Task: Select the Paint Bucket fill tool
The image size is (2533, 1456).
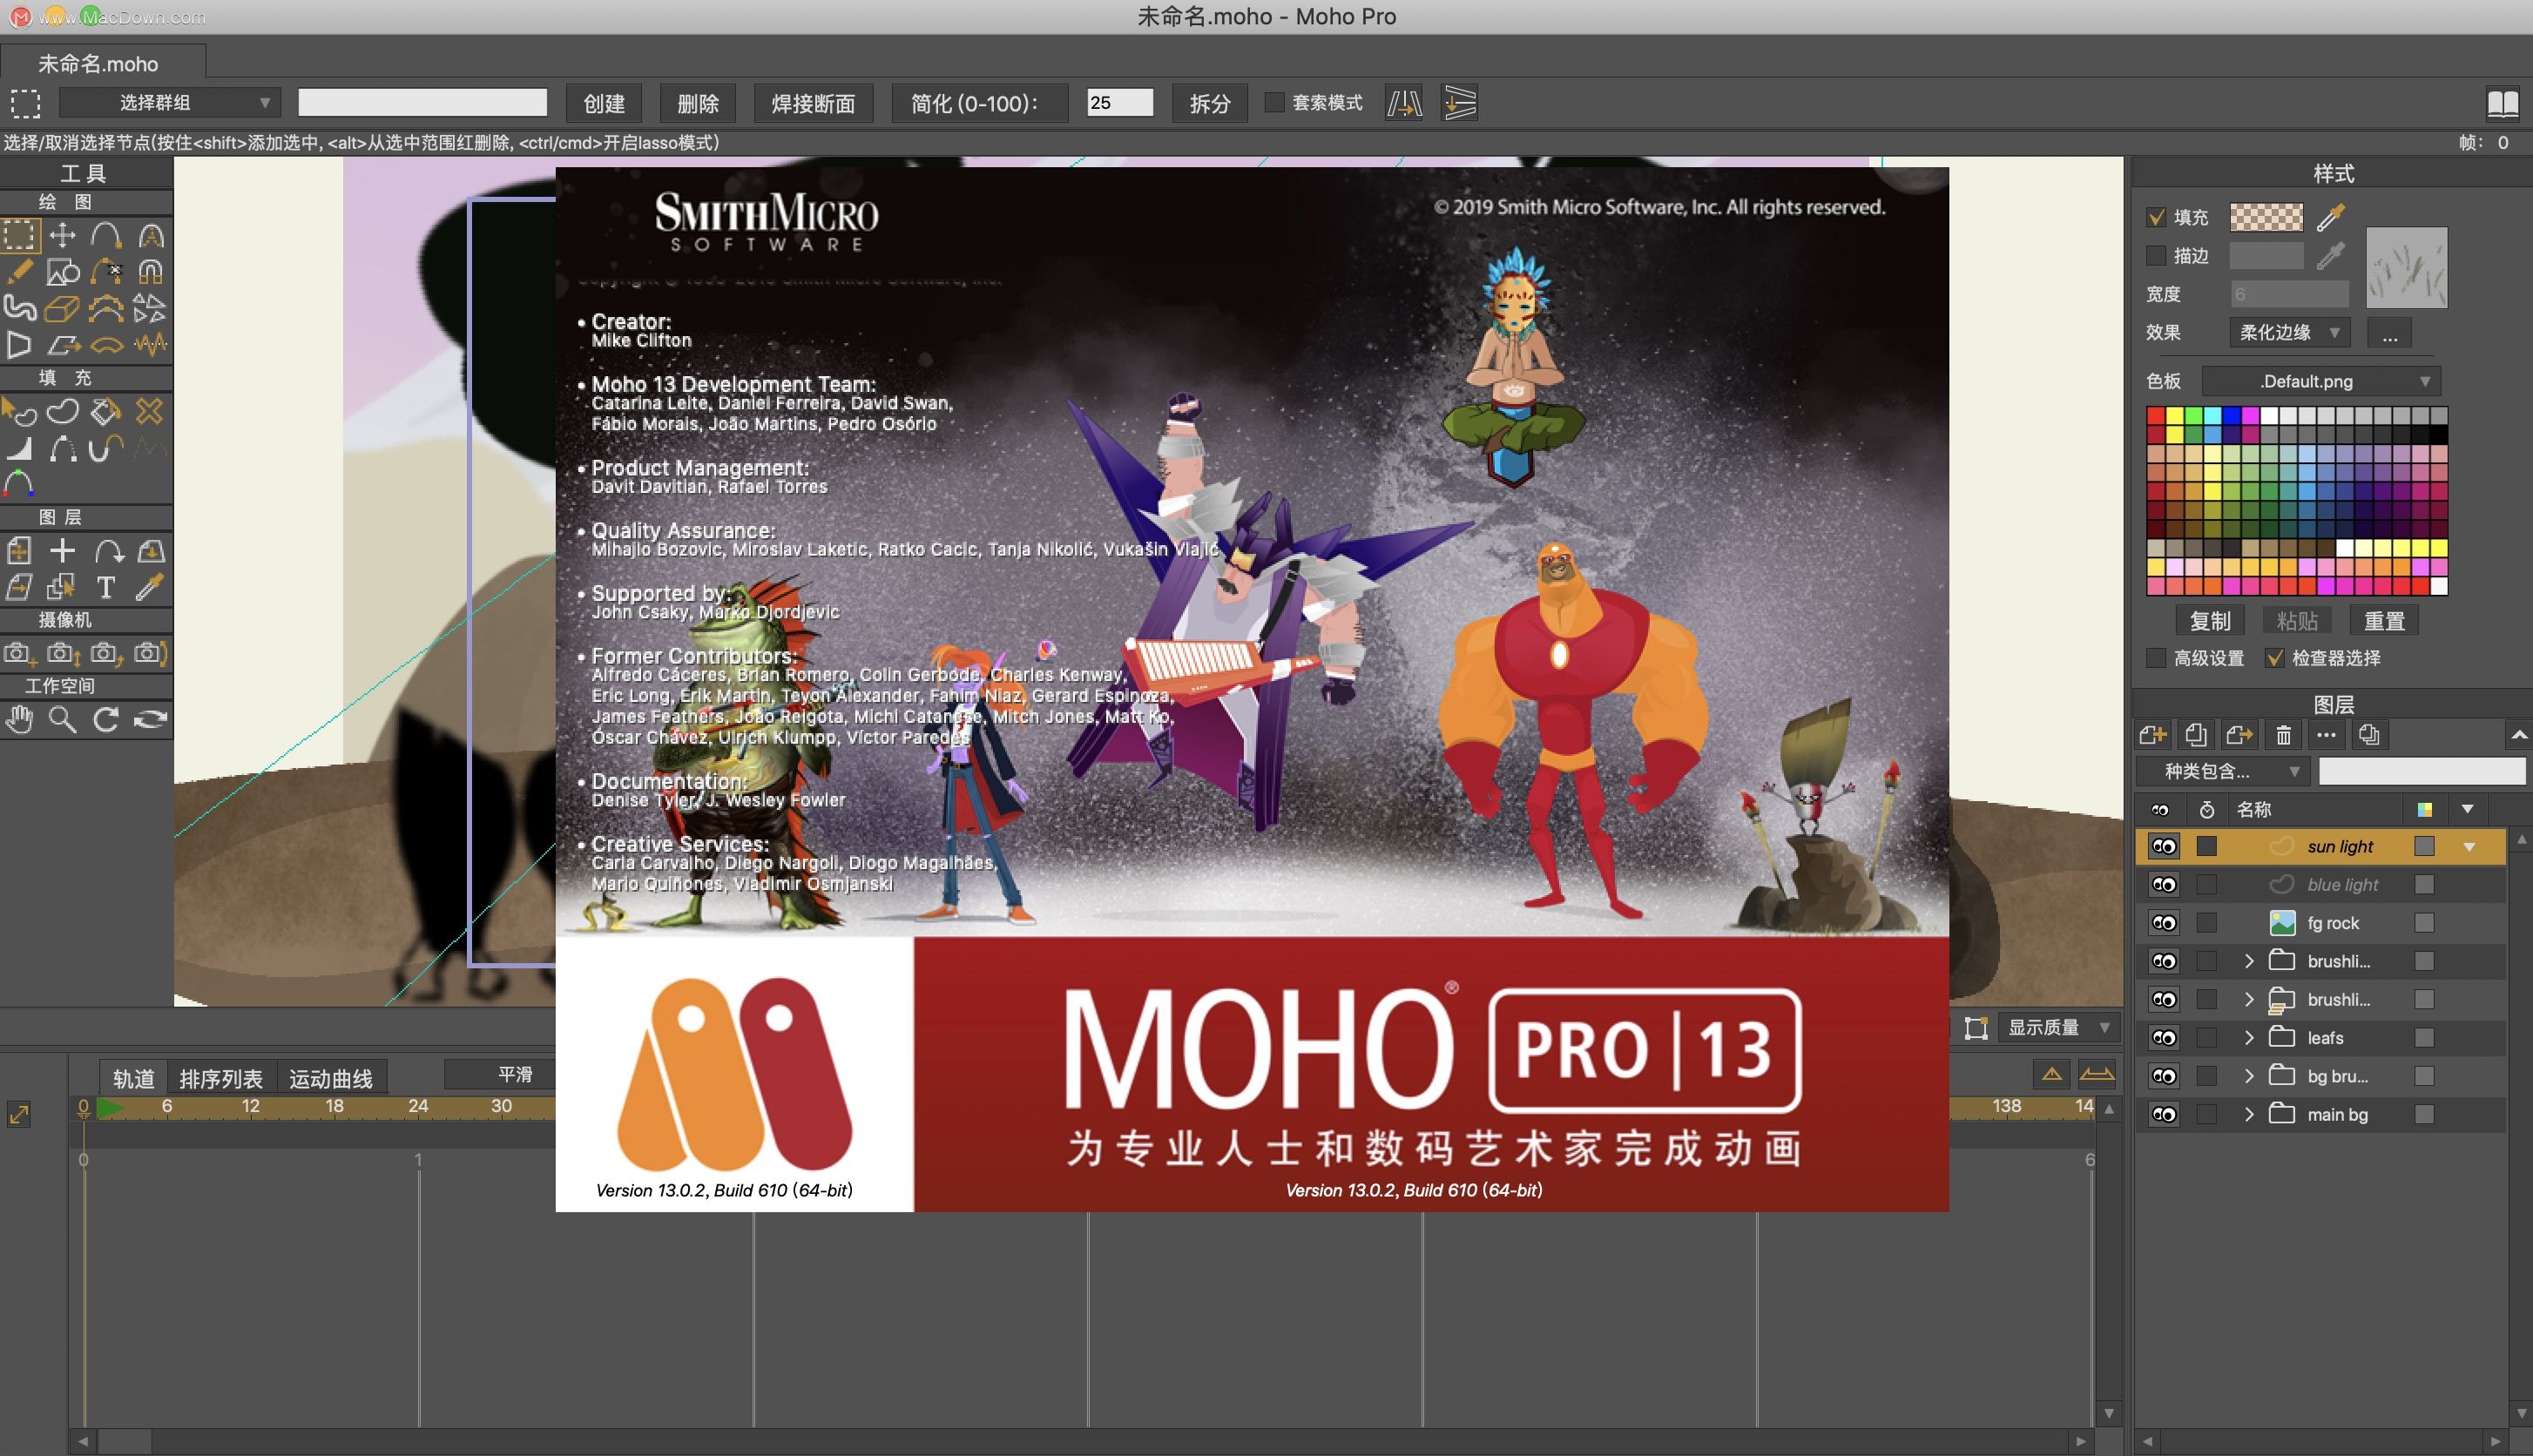Action: (x=106, y=411)
